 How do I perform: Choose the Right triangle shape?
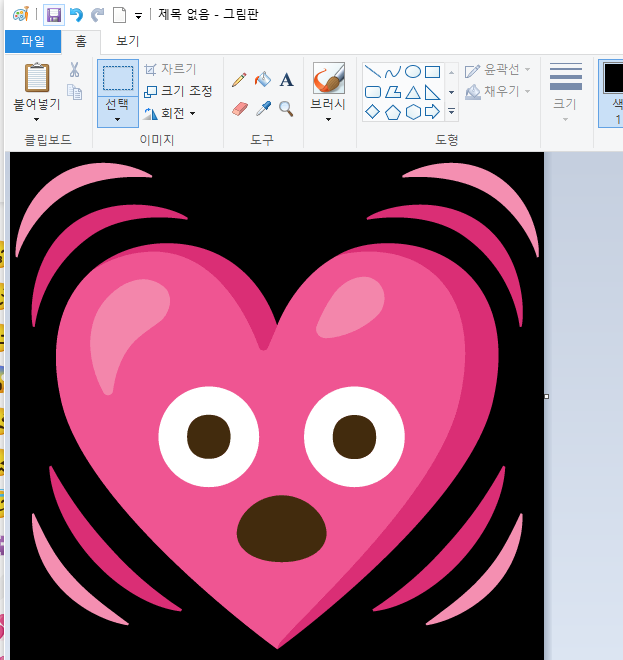pos(432,92)
